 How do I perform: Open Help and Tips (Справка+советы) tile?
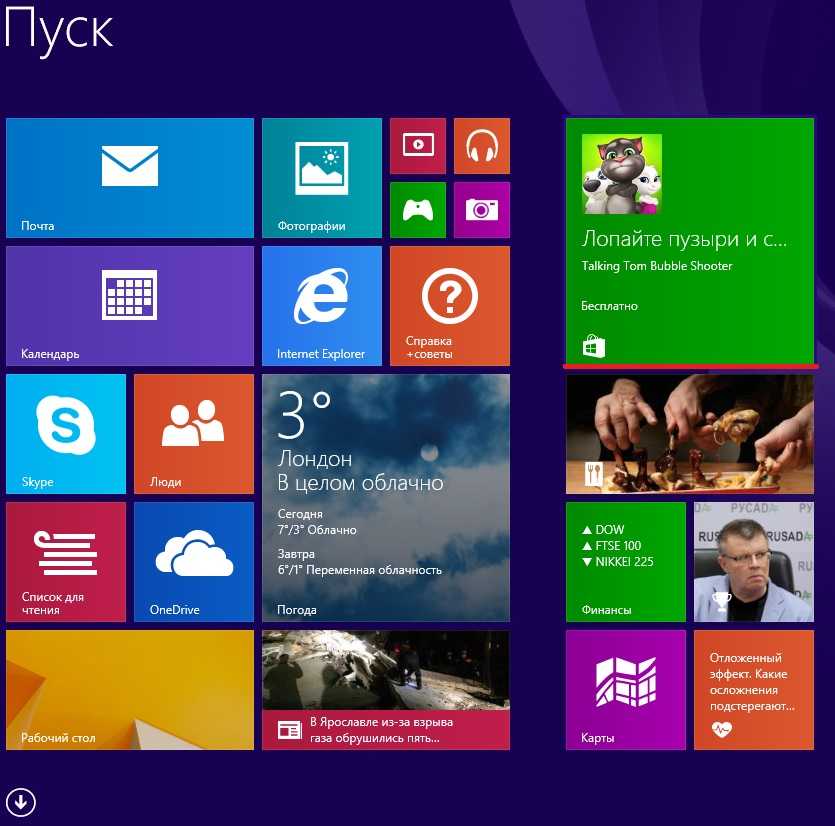pyautogui.click(x=449, y=305)
